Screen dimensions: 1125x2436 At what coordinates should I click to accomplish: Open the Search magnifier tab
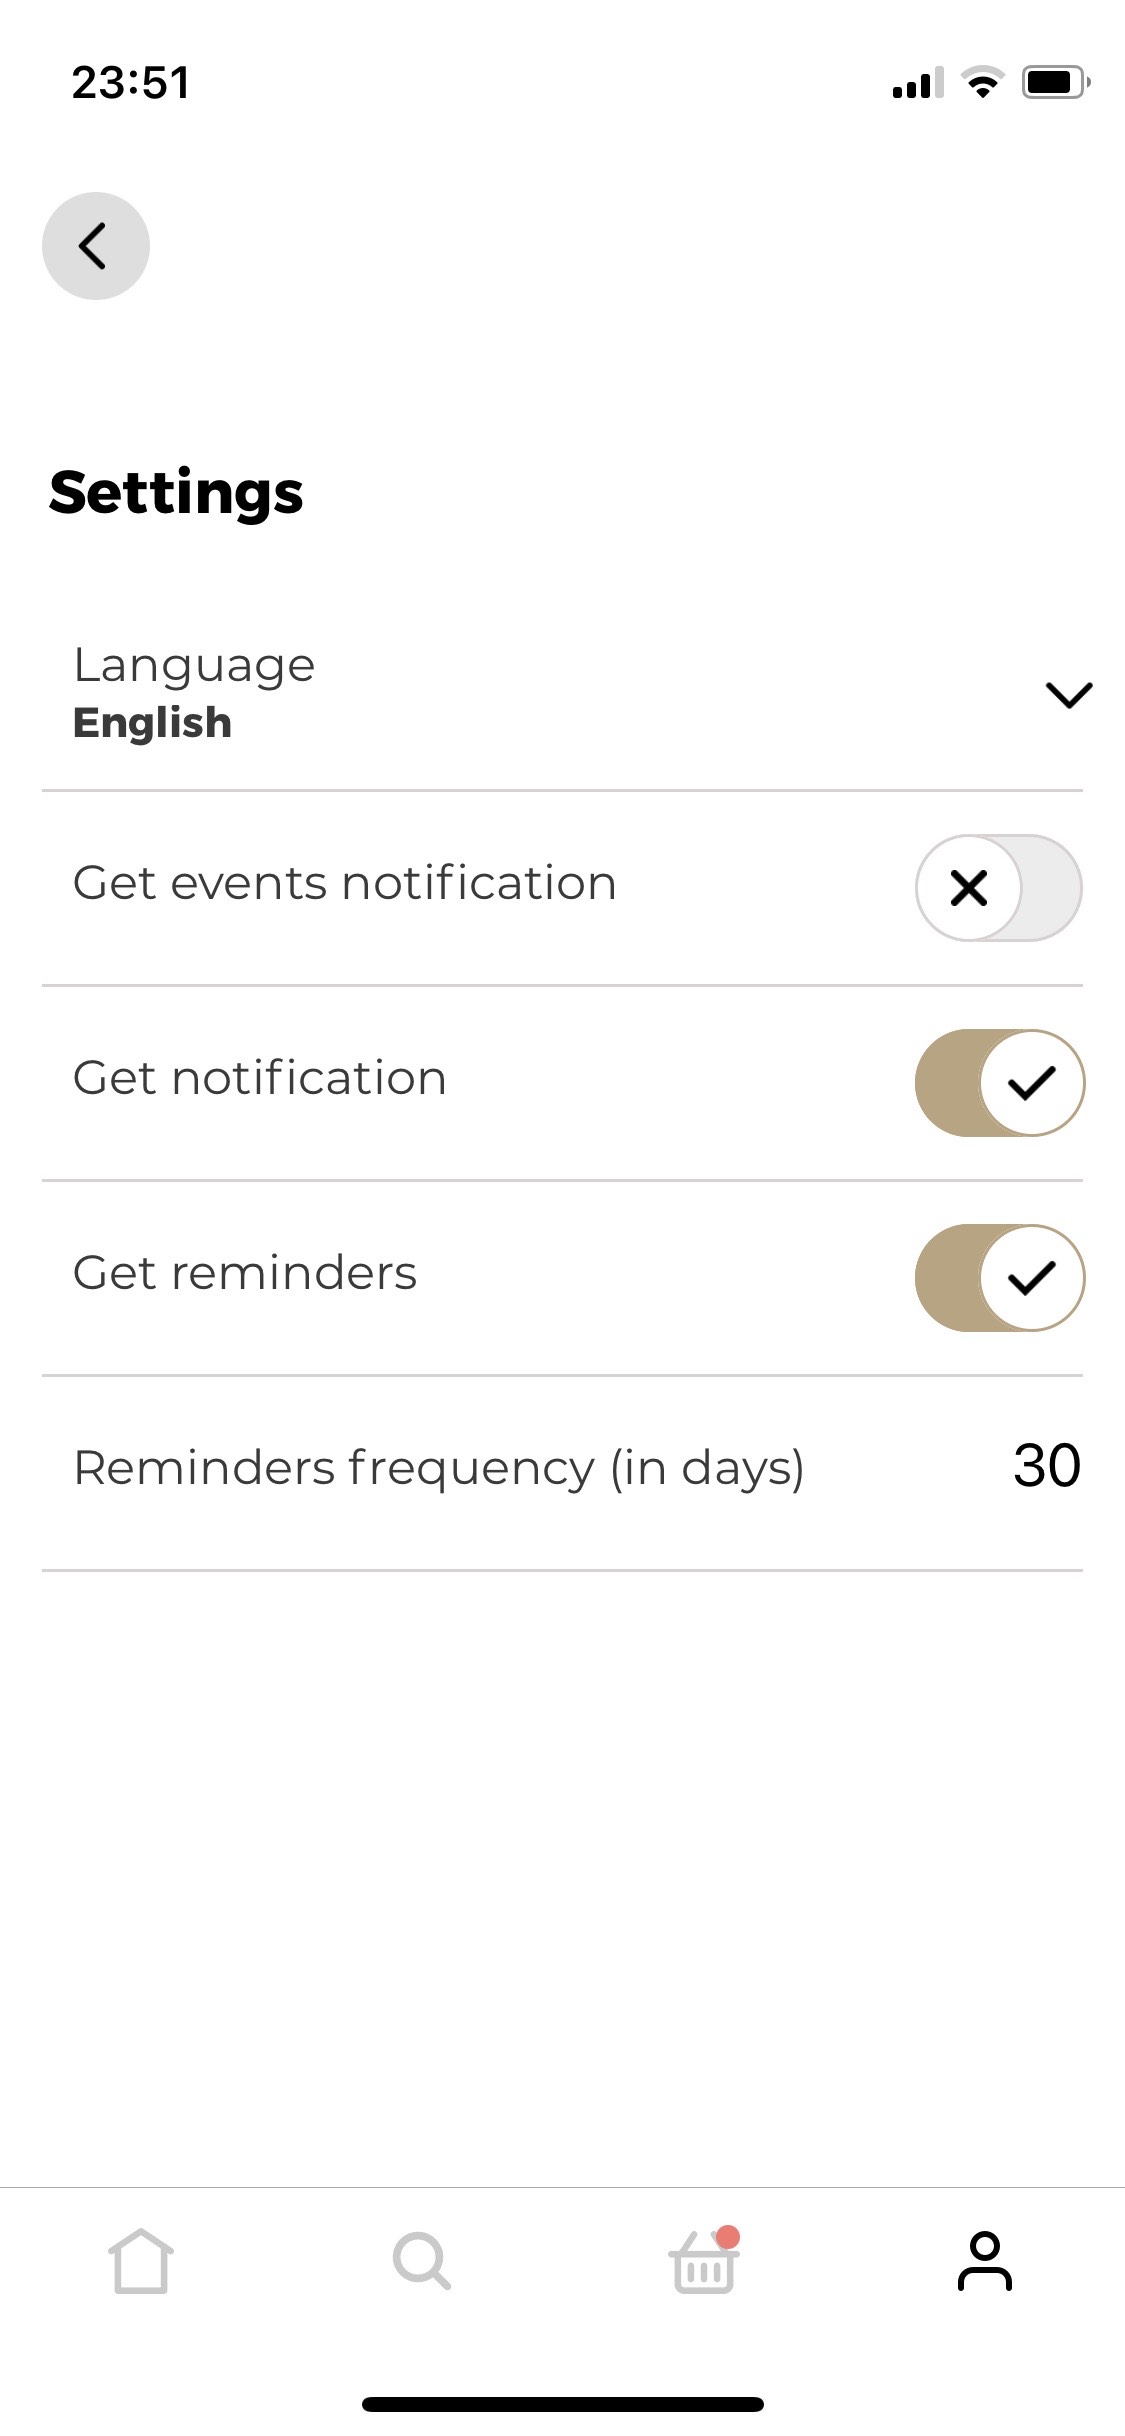click(x=421, y=2260)
